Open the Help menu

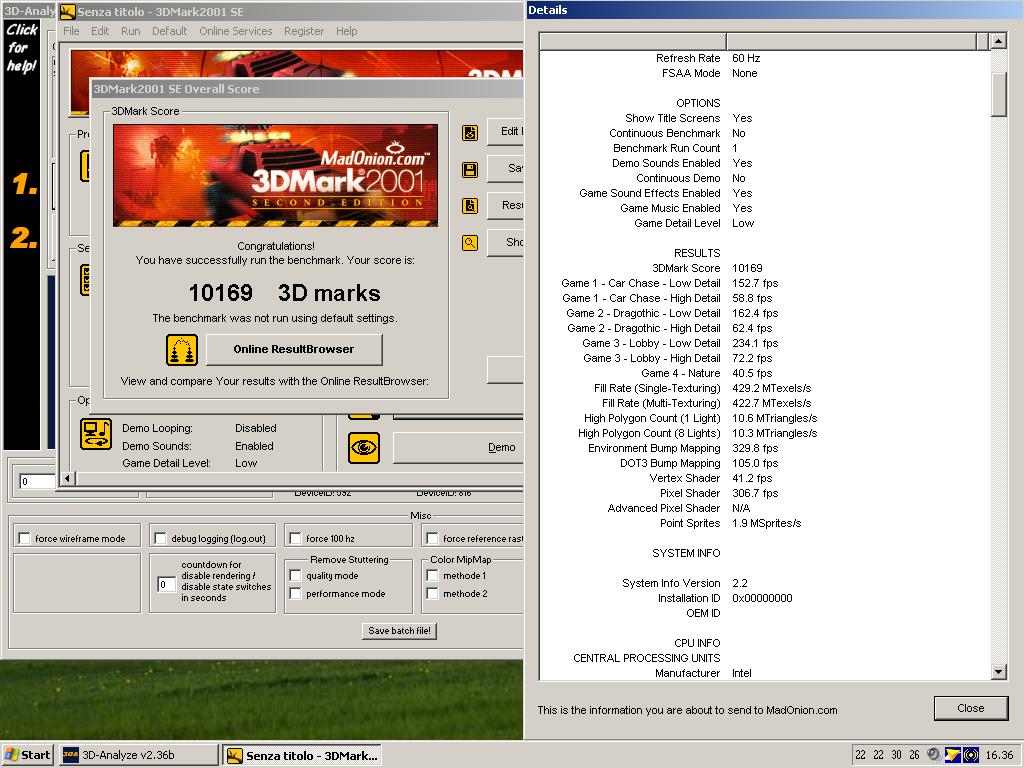(347, 31)
